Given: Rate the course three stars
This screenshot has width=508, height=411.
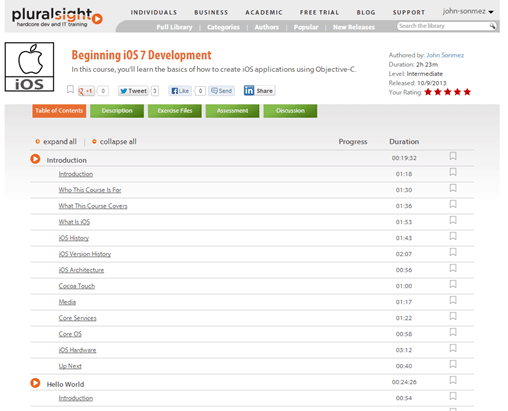Looking at the screenshot, I should click(448, 92).
